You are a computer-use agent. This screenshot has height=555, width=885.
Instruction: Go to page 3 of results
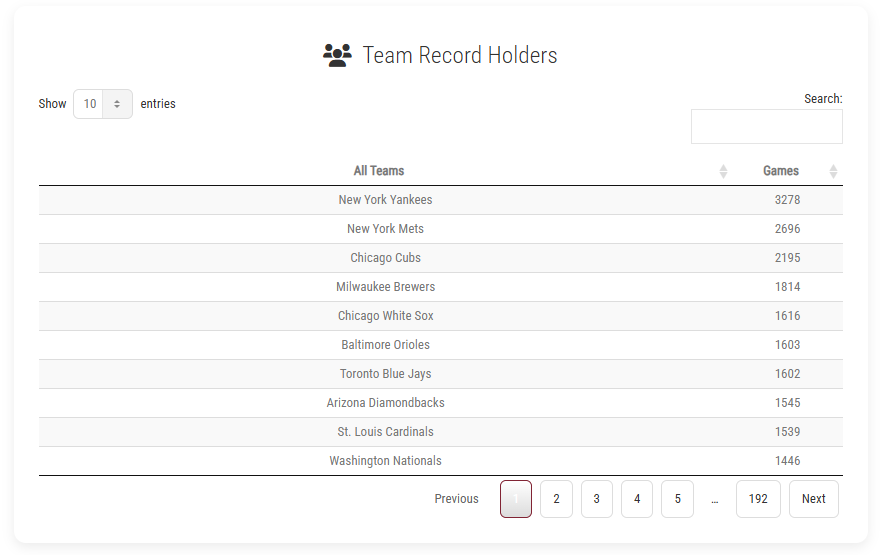click(x=597, y=499)
